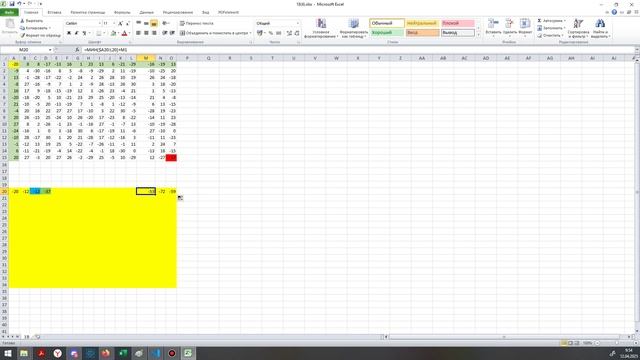Switch to the Вставка tab
The height and width of the screenshot is (360, 640).
pos(54,13)
